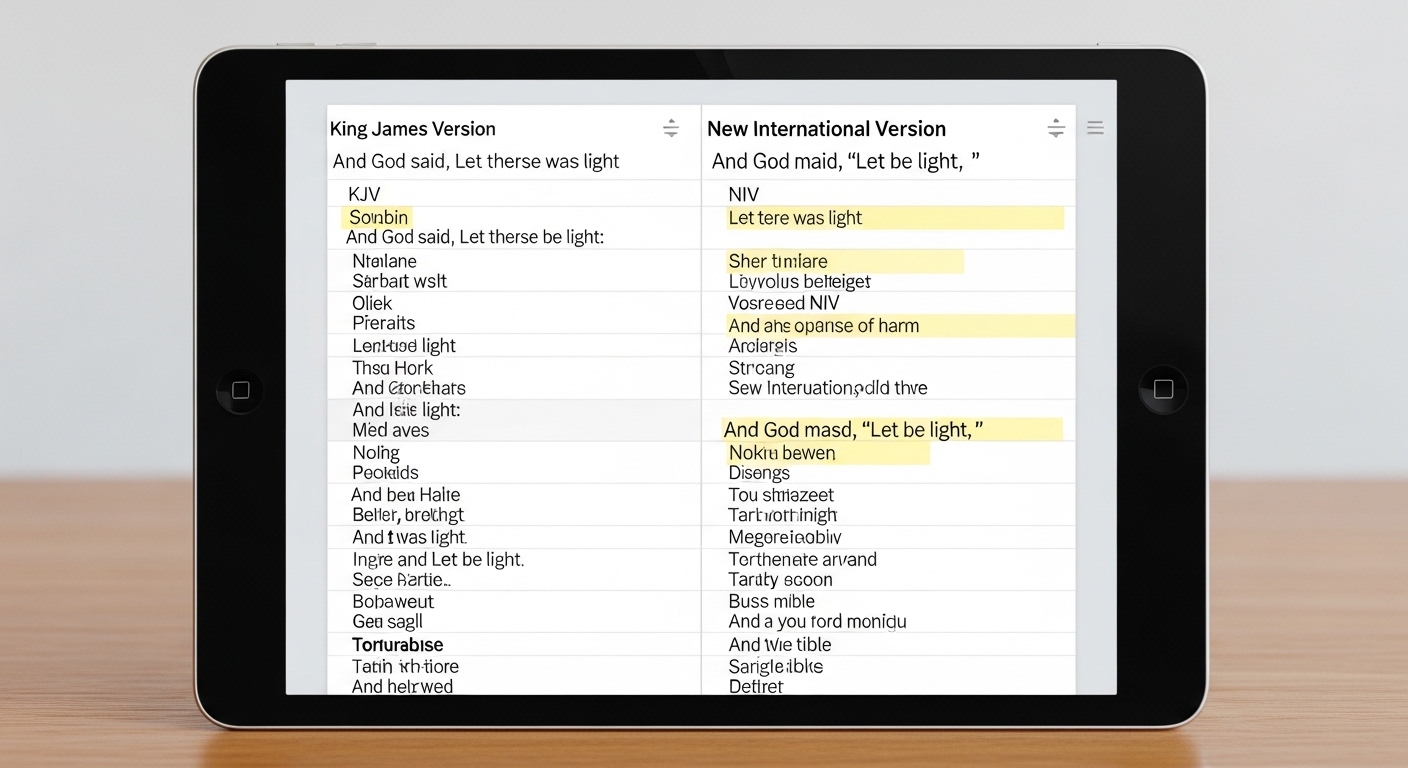Click the New International Version panel divider icon
Viewport: 1408px width, 768px height.
click(x=1056, y=128)
